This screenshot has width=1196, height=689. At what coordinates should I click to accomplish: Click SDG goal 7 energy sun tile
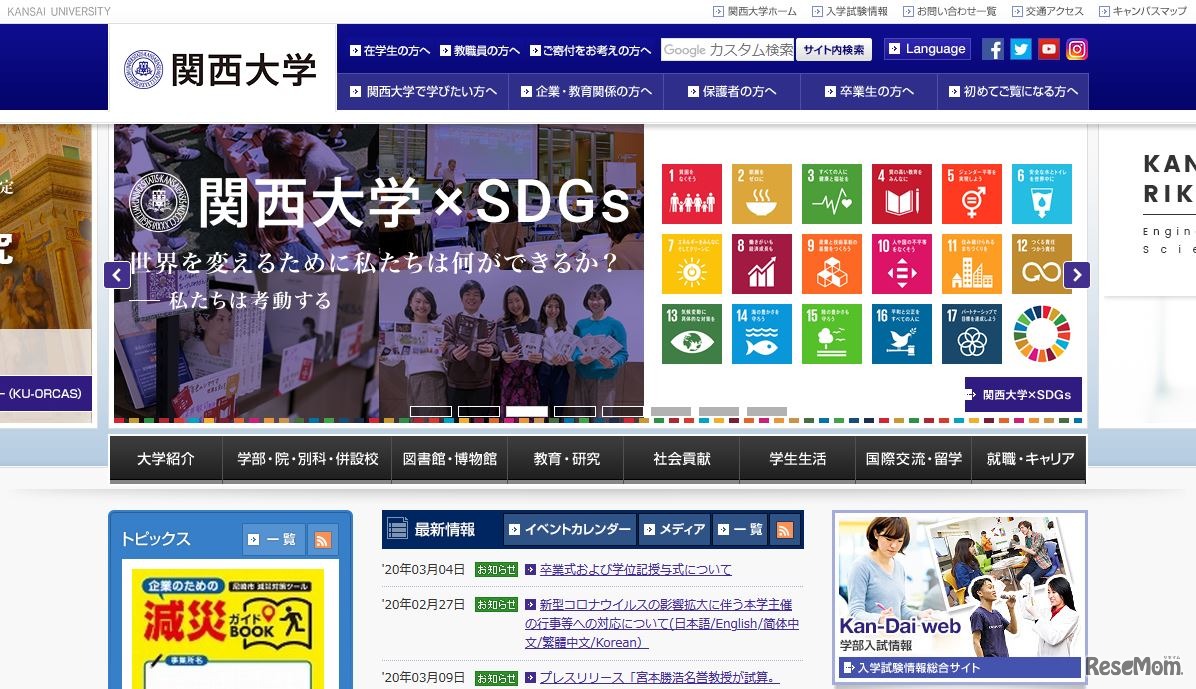tap(692, 264)
